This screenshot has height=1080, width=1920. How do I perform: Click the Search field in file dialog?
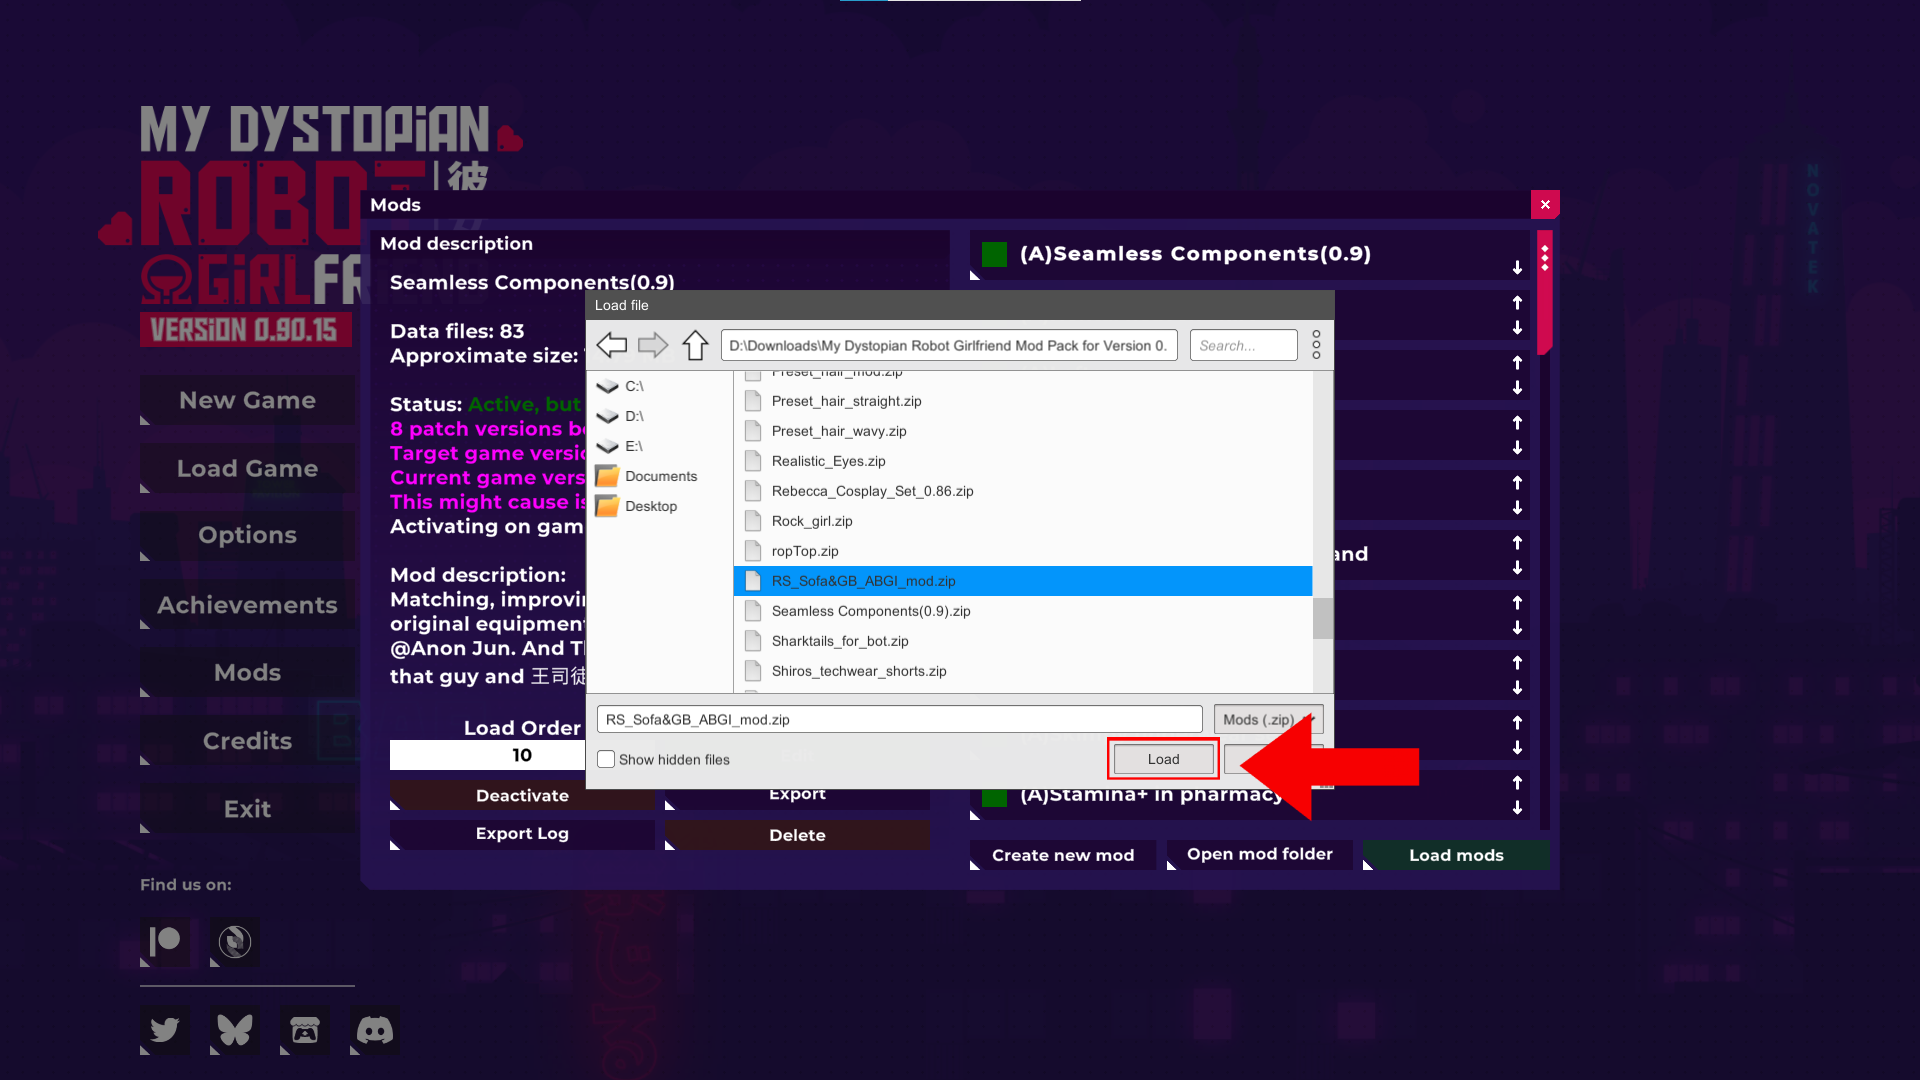click(1243, 346)
